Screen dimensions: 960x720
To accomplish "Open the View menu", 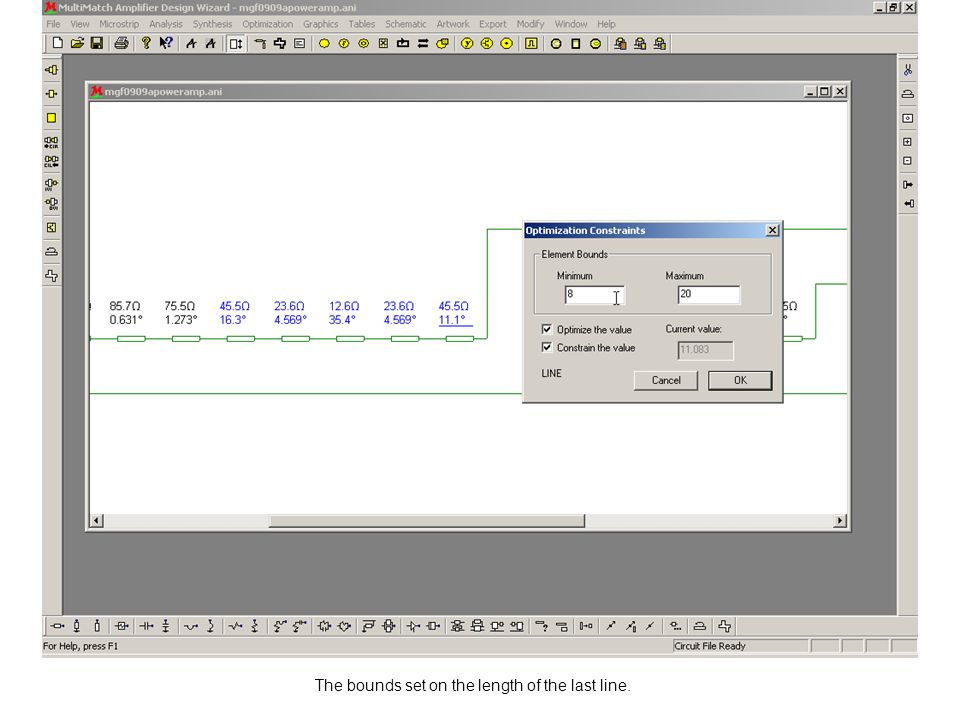I will pyautogui.click(x=80, y=24).
